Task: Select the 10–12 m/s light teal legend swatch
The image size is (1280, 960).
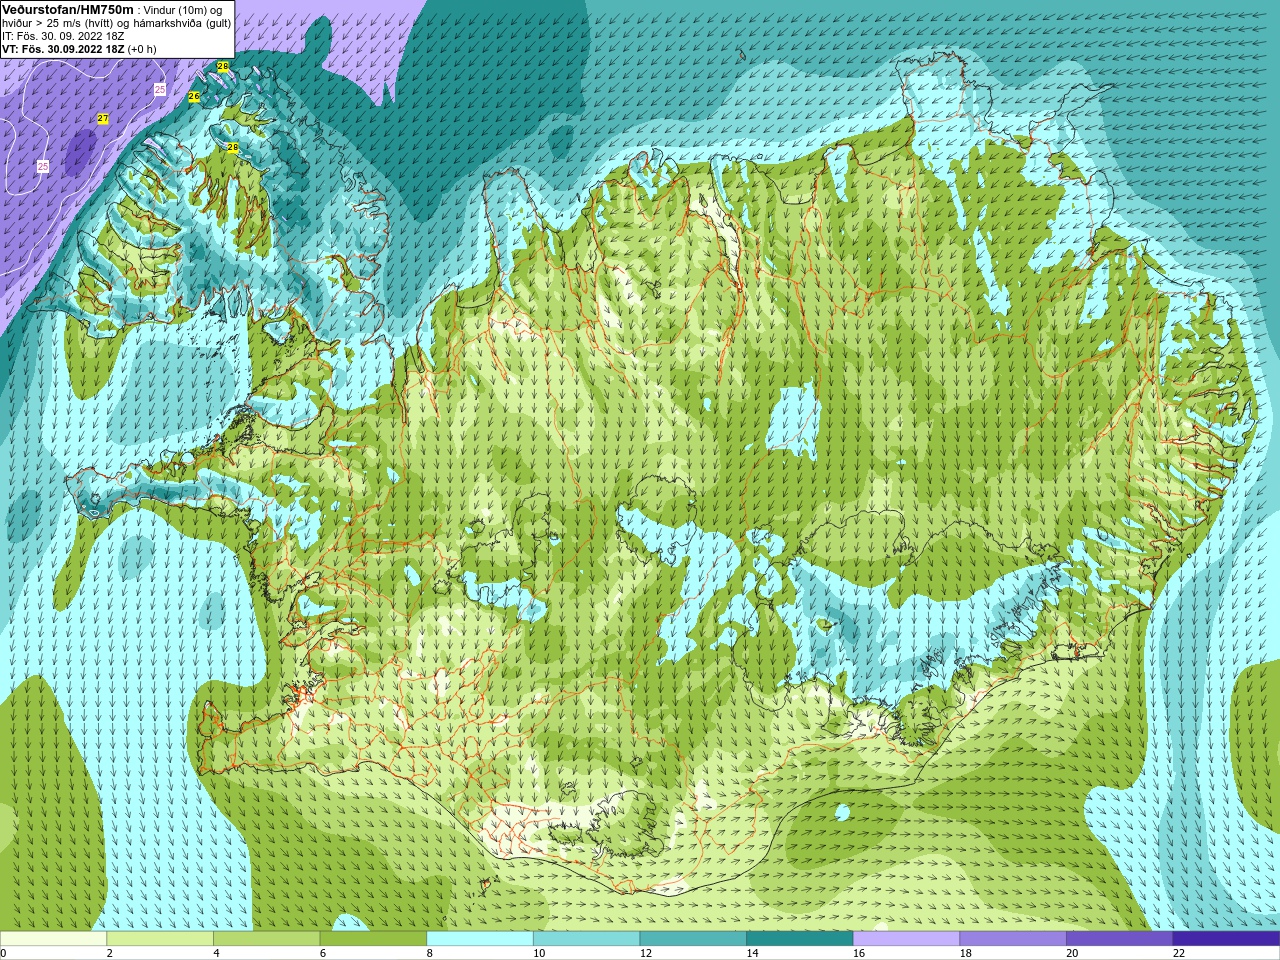Action: pos(586,939)
